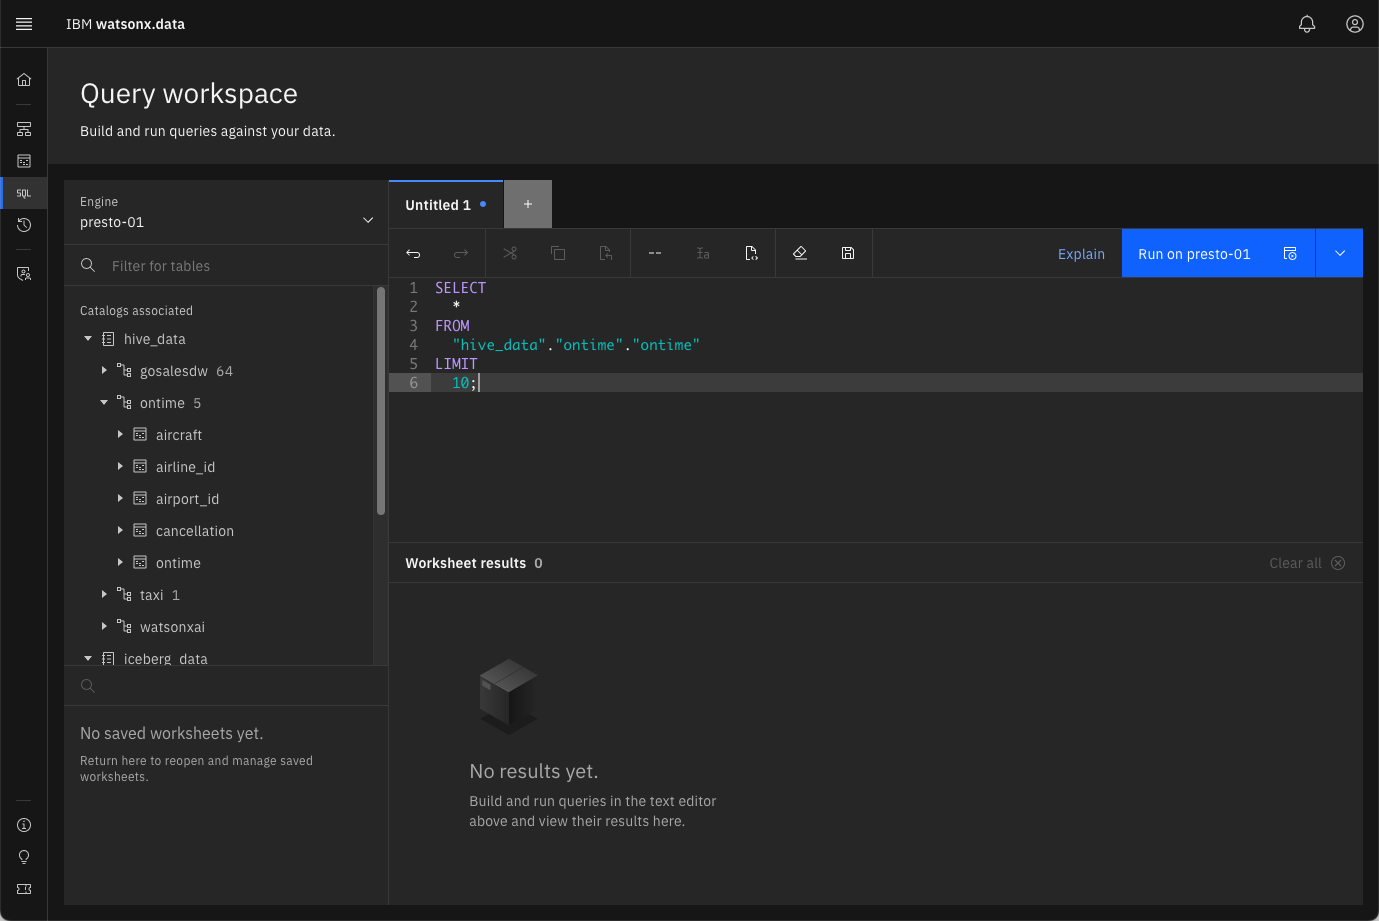Collapse the iceberg_data catalog

tap(88, 659)
